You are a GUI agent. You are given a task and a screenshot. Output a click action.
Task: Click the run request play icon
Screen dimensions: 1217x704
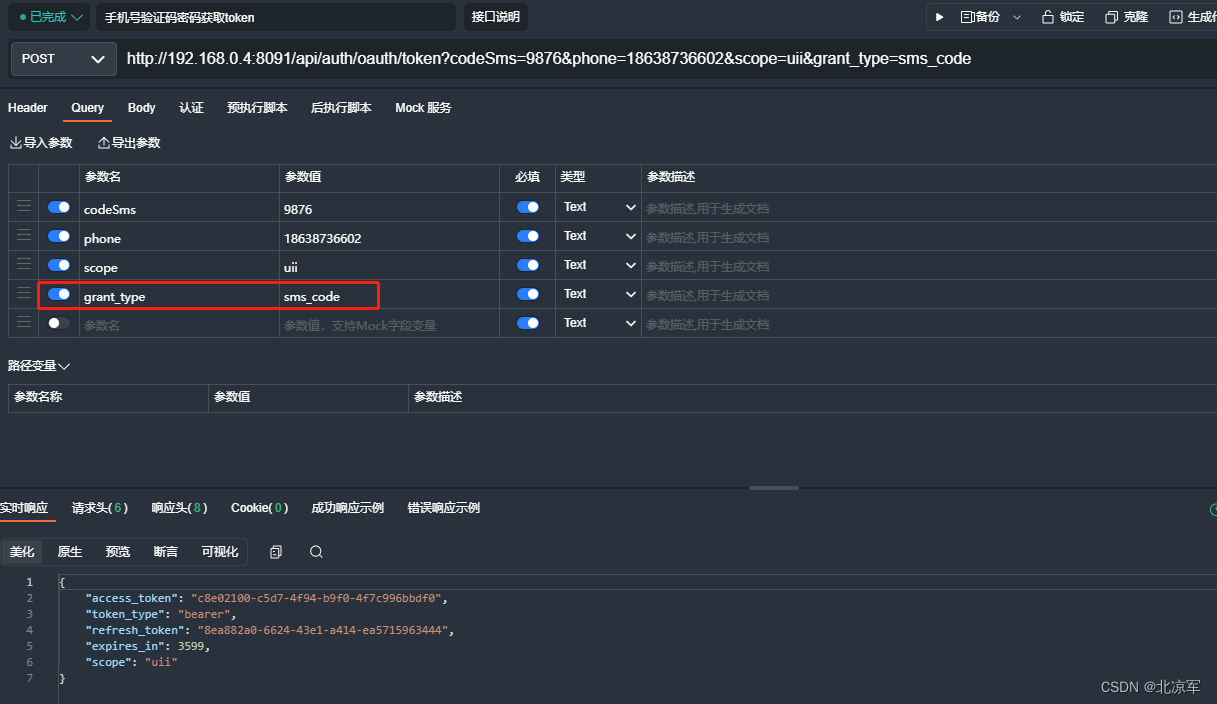[940, 16]
